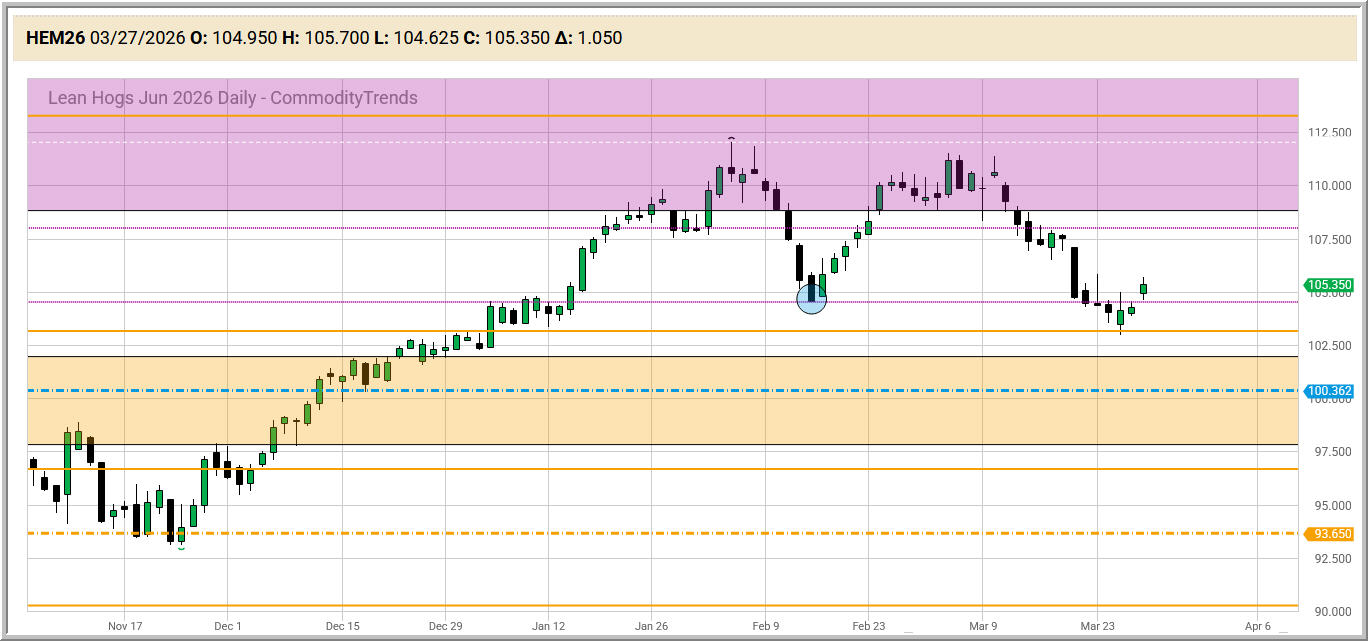The height and width of the screenshot is (641, 1368).
Task: Click the chart title Lean Hogs Jun 2026 Daily
Action: pyautogui.click(x=232, y=97)
